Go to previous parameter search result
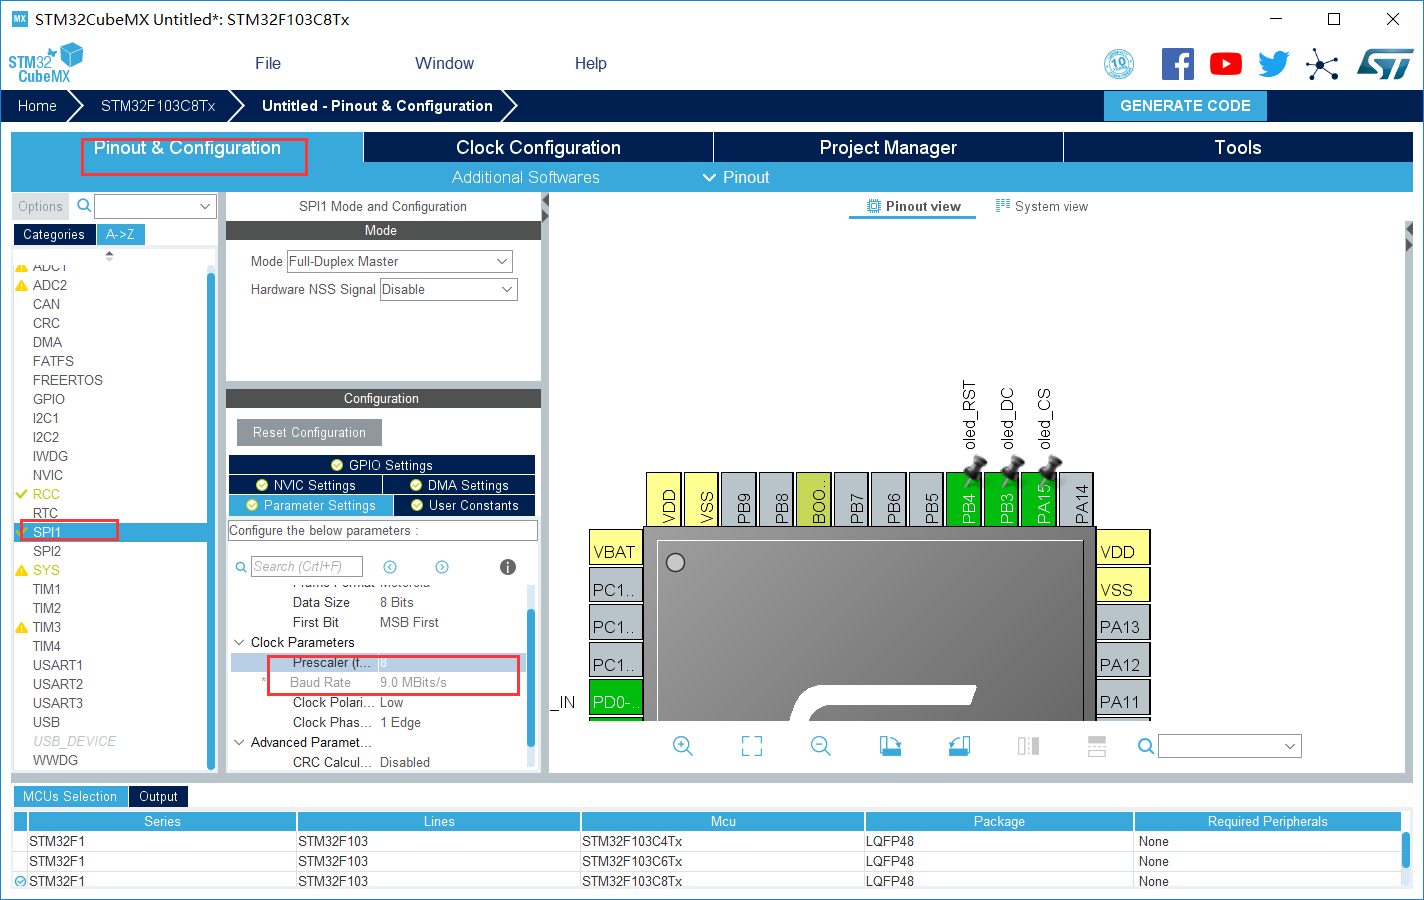This screenshot has width=1424, height=900. (x=390, y=567)
